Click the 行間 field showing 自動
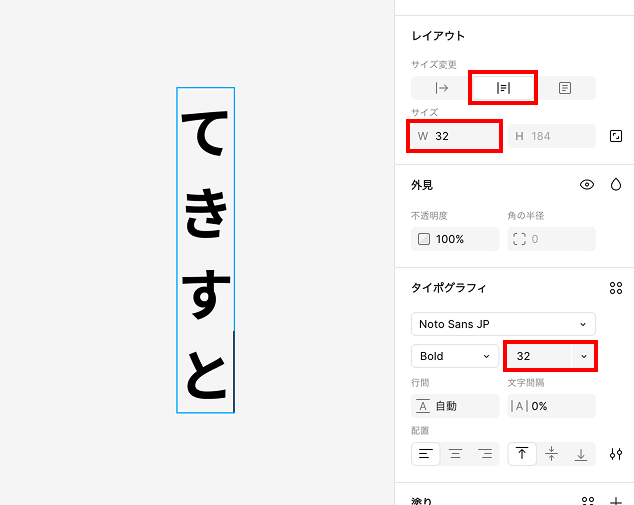This screenshot has width=634, height=505. [455, 406]
